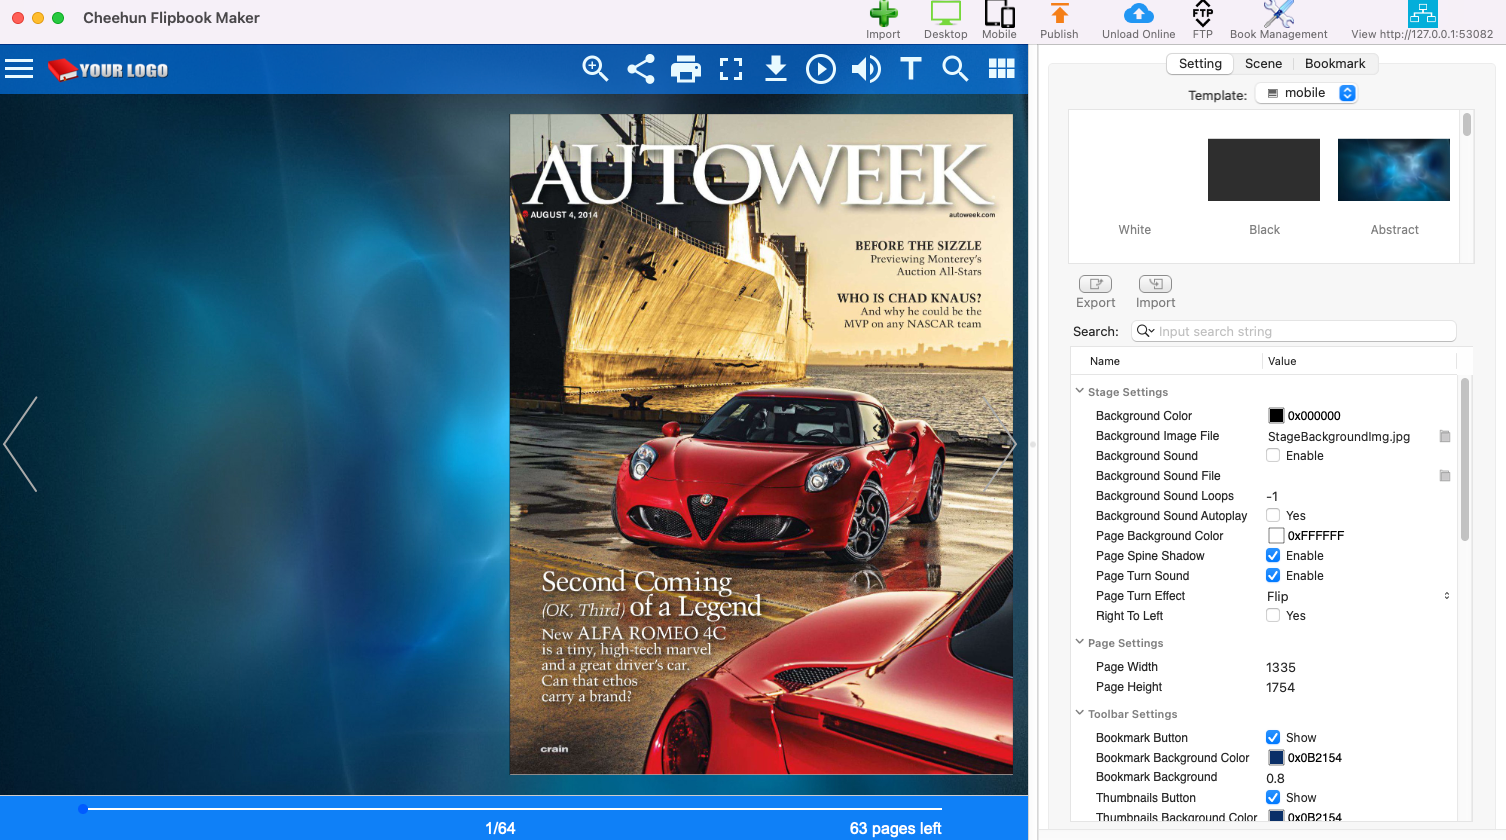Click the settings list scrollbar
This screenshot has width=1506, height=840.
coord(1465,460)
